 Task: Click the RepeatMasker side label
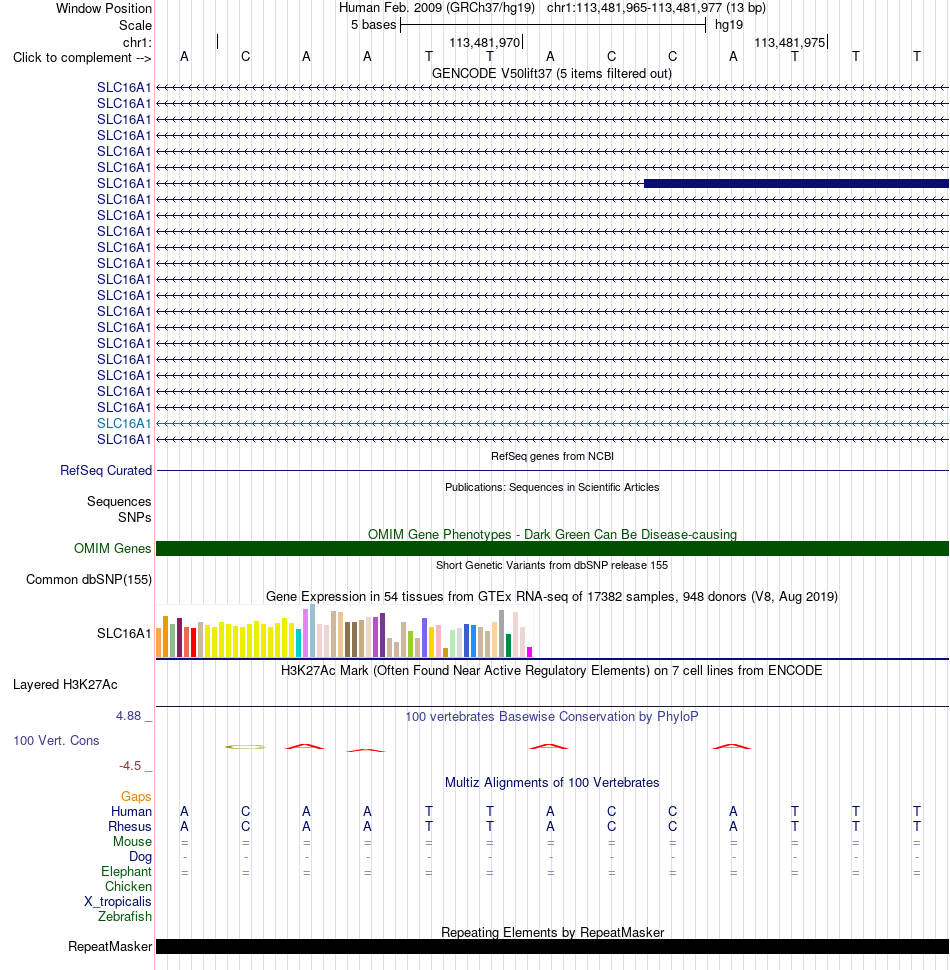110,947
